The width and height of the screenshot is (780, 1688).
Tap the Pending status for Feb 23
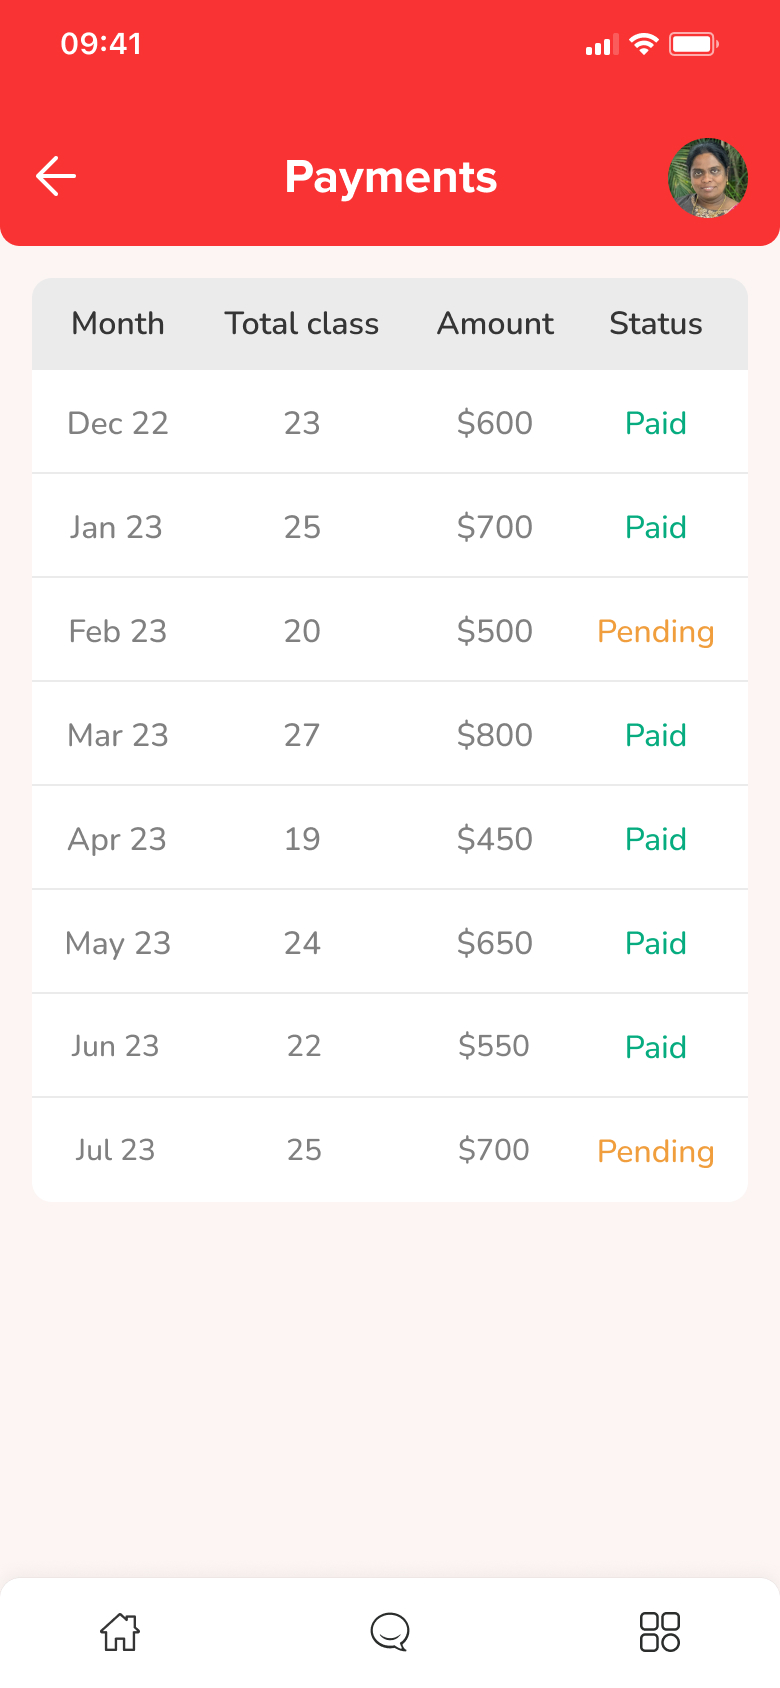656,632
